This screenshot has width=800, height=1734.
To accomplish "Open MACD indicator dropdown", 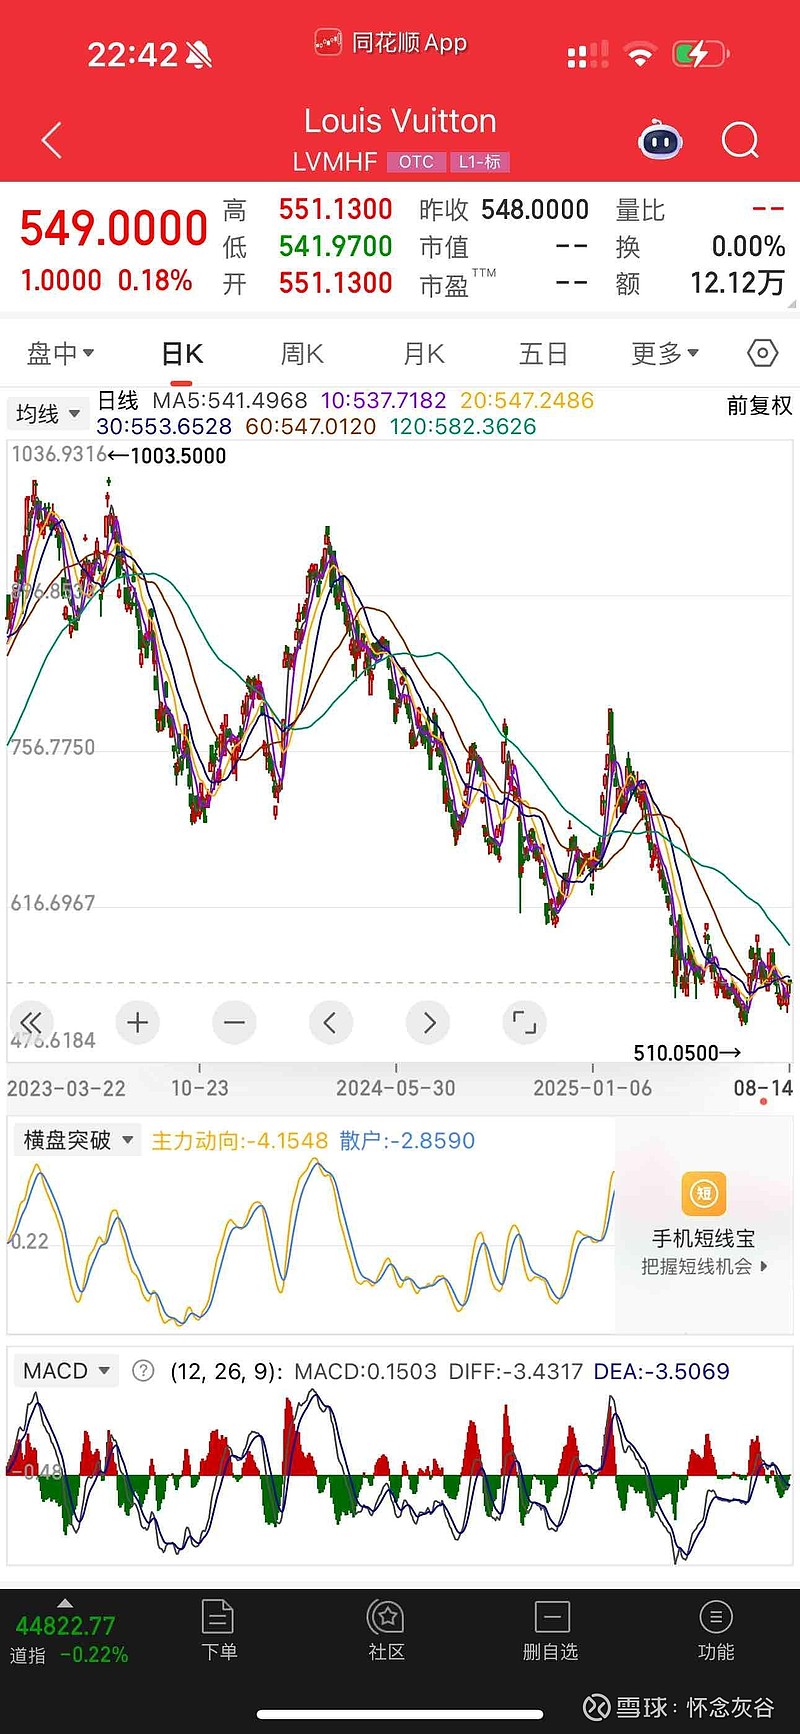I will pos(66,1371).
